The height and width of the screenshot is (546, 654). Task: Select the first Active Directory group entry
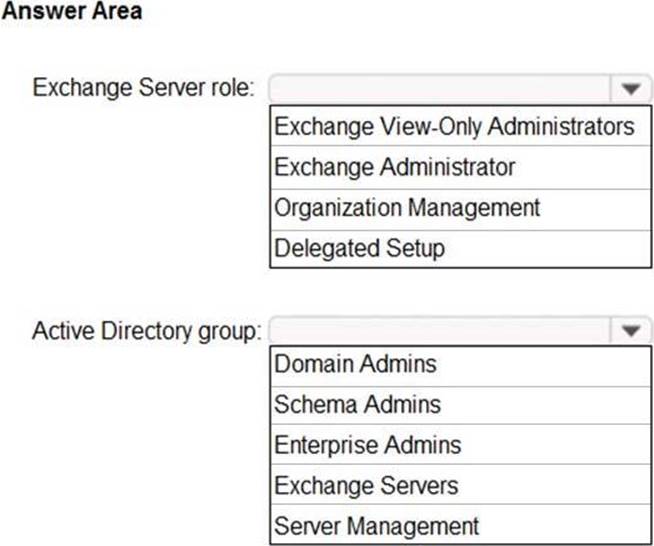pos(356,364)
